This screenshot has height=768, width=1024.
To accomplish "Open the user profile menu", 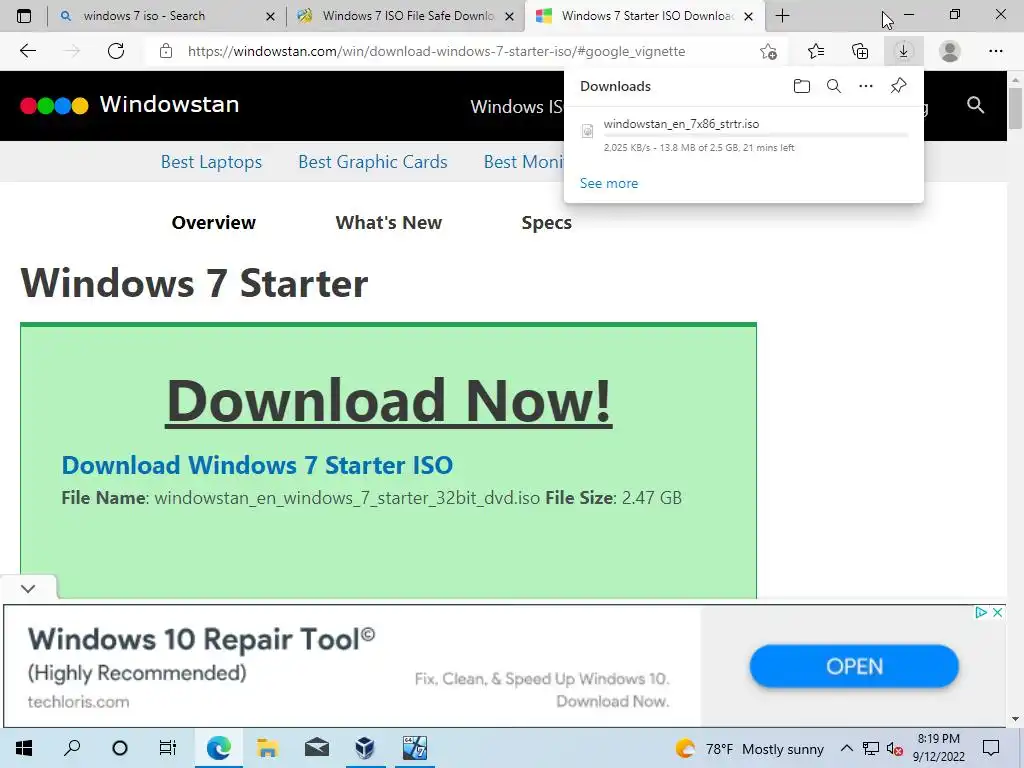I will 950,51.
